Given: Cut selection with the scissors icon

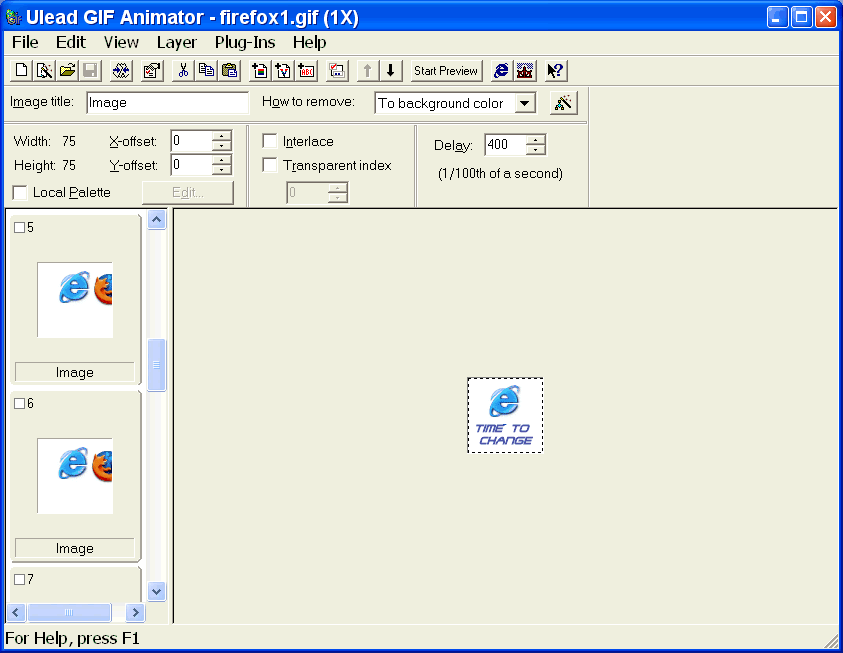Looking at the screenshot, I should [x=183, y=70].
